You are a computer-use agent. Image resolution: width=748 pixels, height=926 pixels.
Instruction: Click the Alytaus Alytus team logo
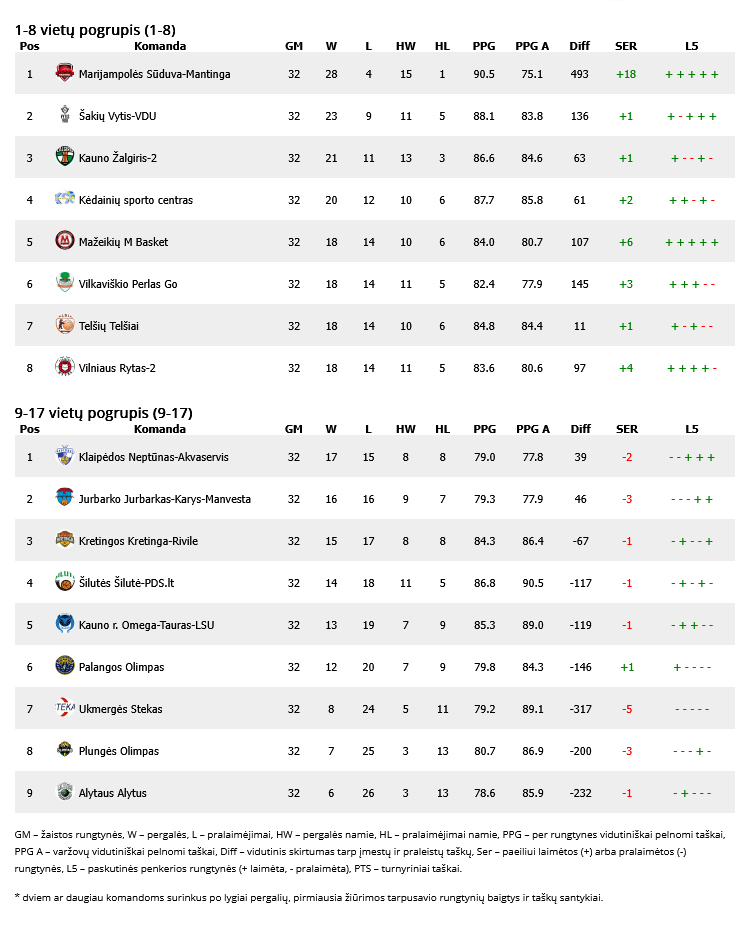[x=65, y=793]
